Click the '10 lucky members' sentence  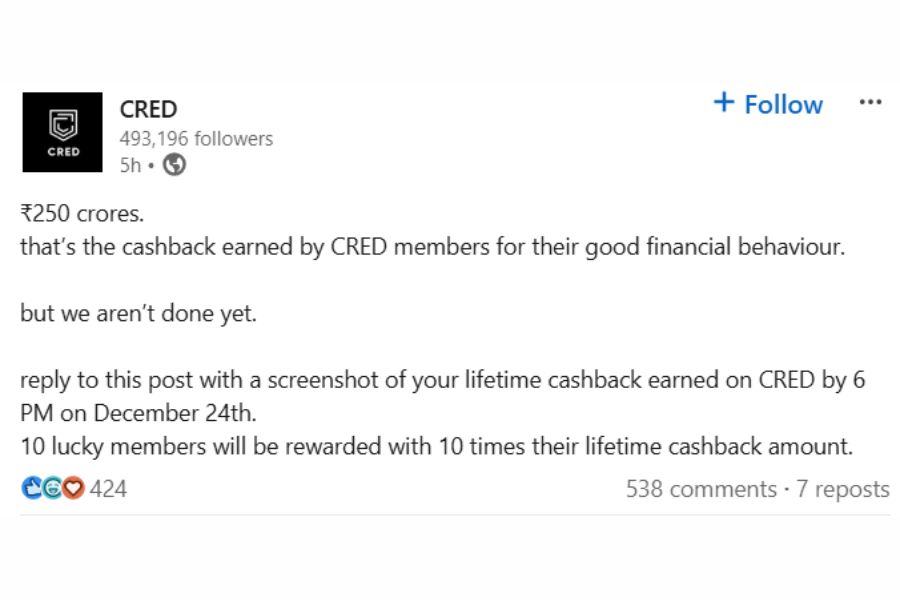point(436,446)
